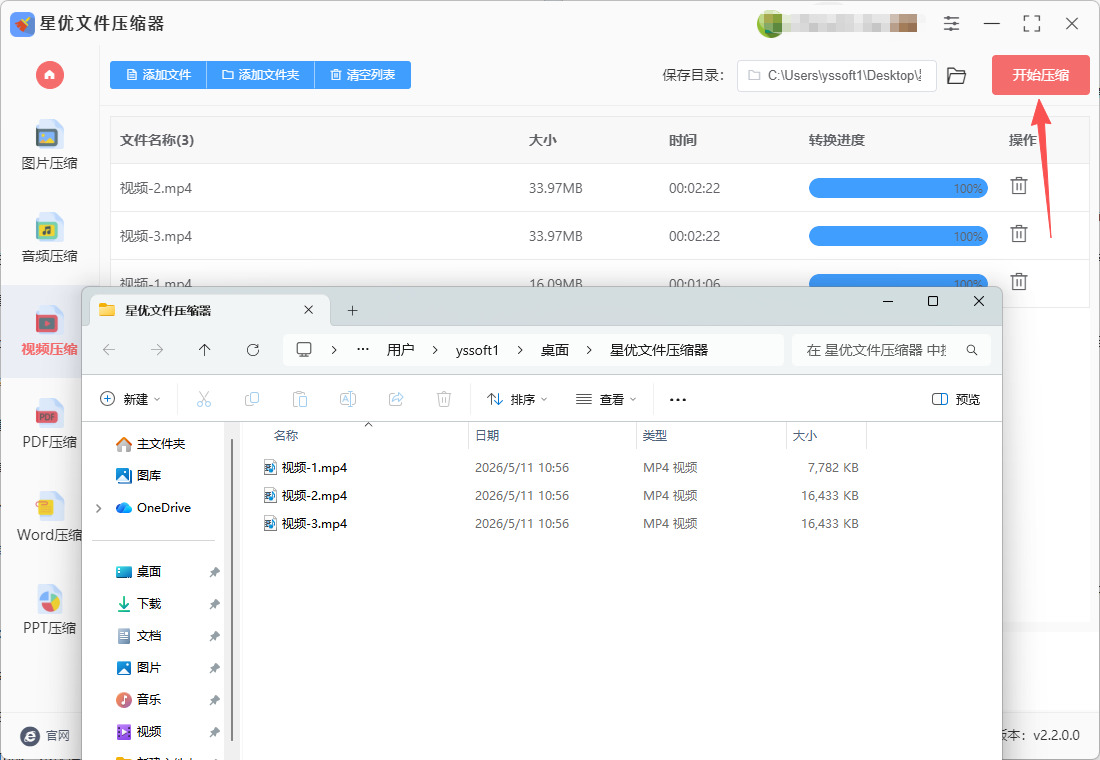Open PDF压缩 in the sidebar
1100x760 pixels.
pyautogui.click(x=49, y=424)
